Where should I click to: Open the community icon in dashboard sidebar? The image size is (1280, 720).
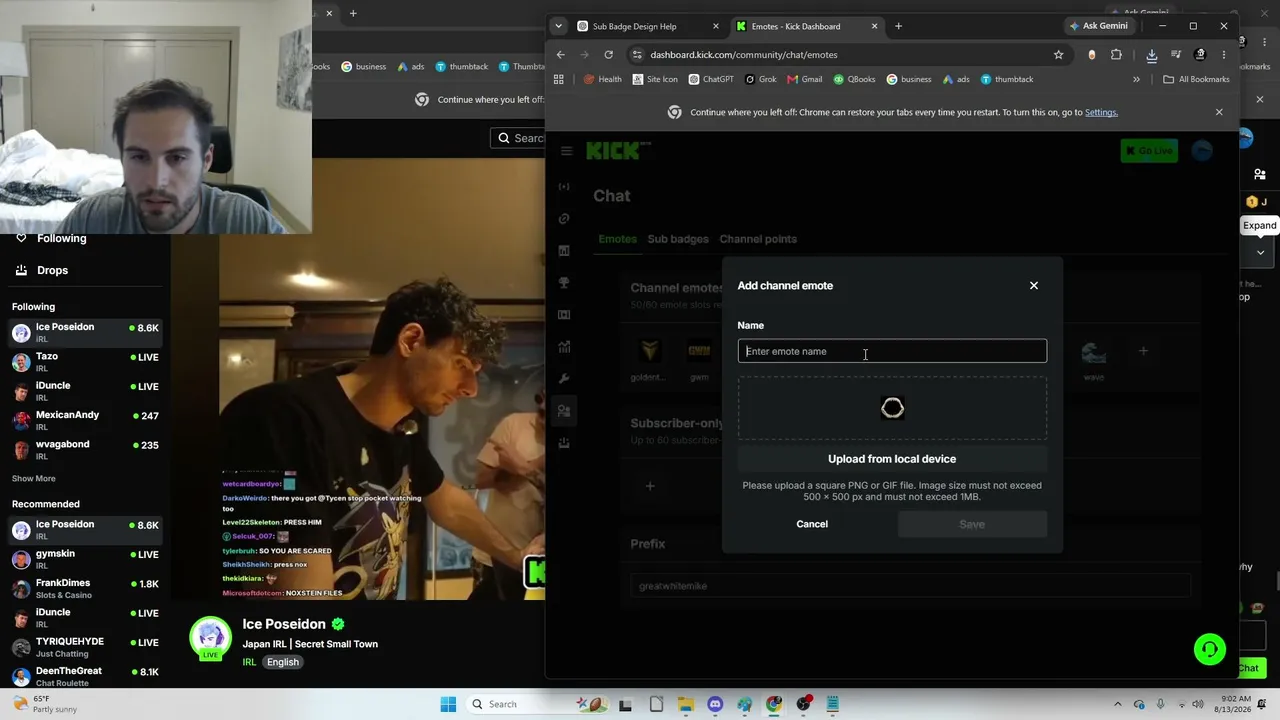[x=564, y=411]
